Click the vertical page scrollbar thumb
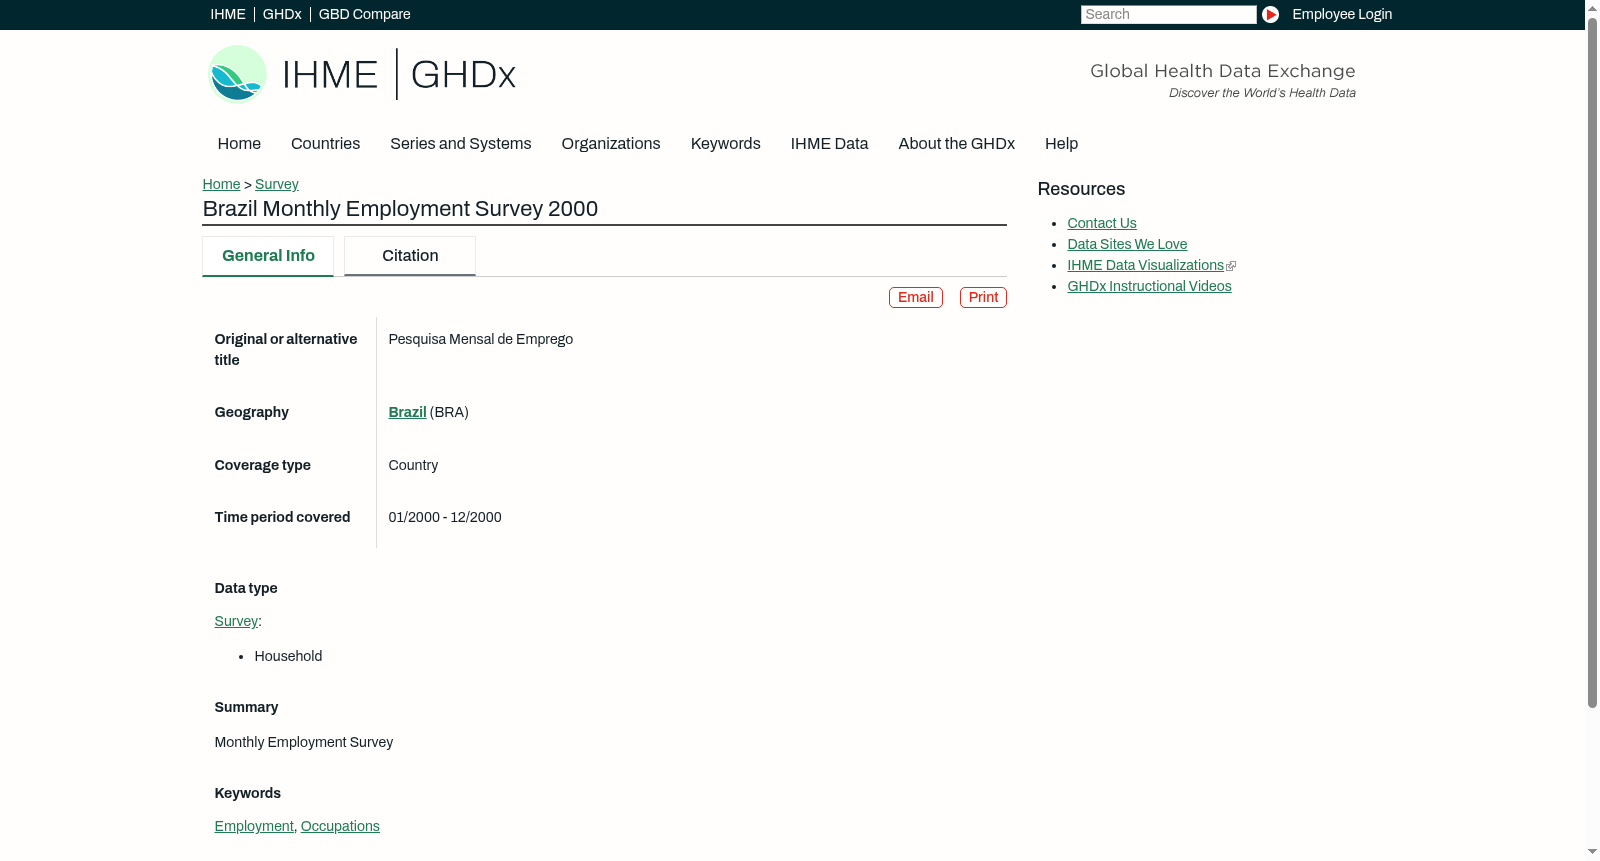 pos(1592,362)
